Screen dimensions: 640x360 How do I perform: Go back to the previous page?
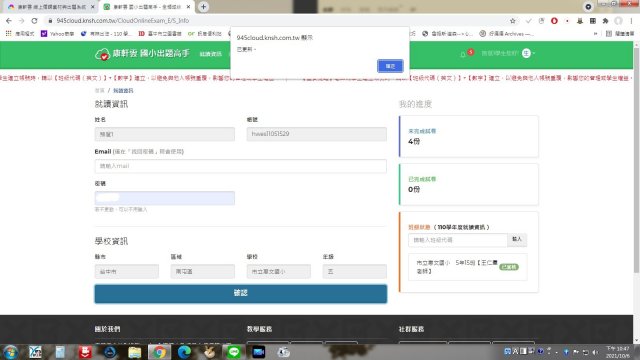9,20
